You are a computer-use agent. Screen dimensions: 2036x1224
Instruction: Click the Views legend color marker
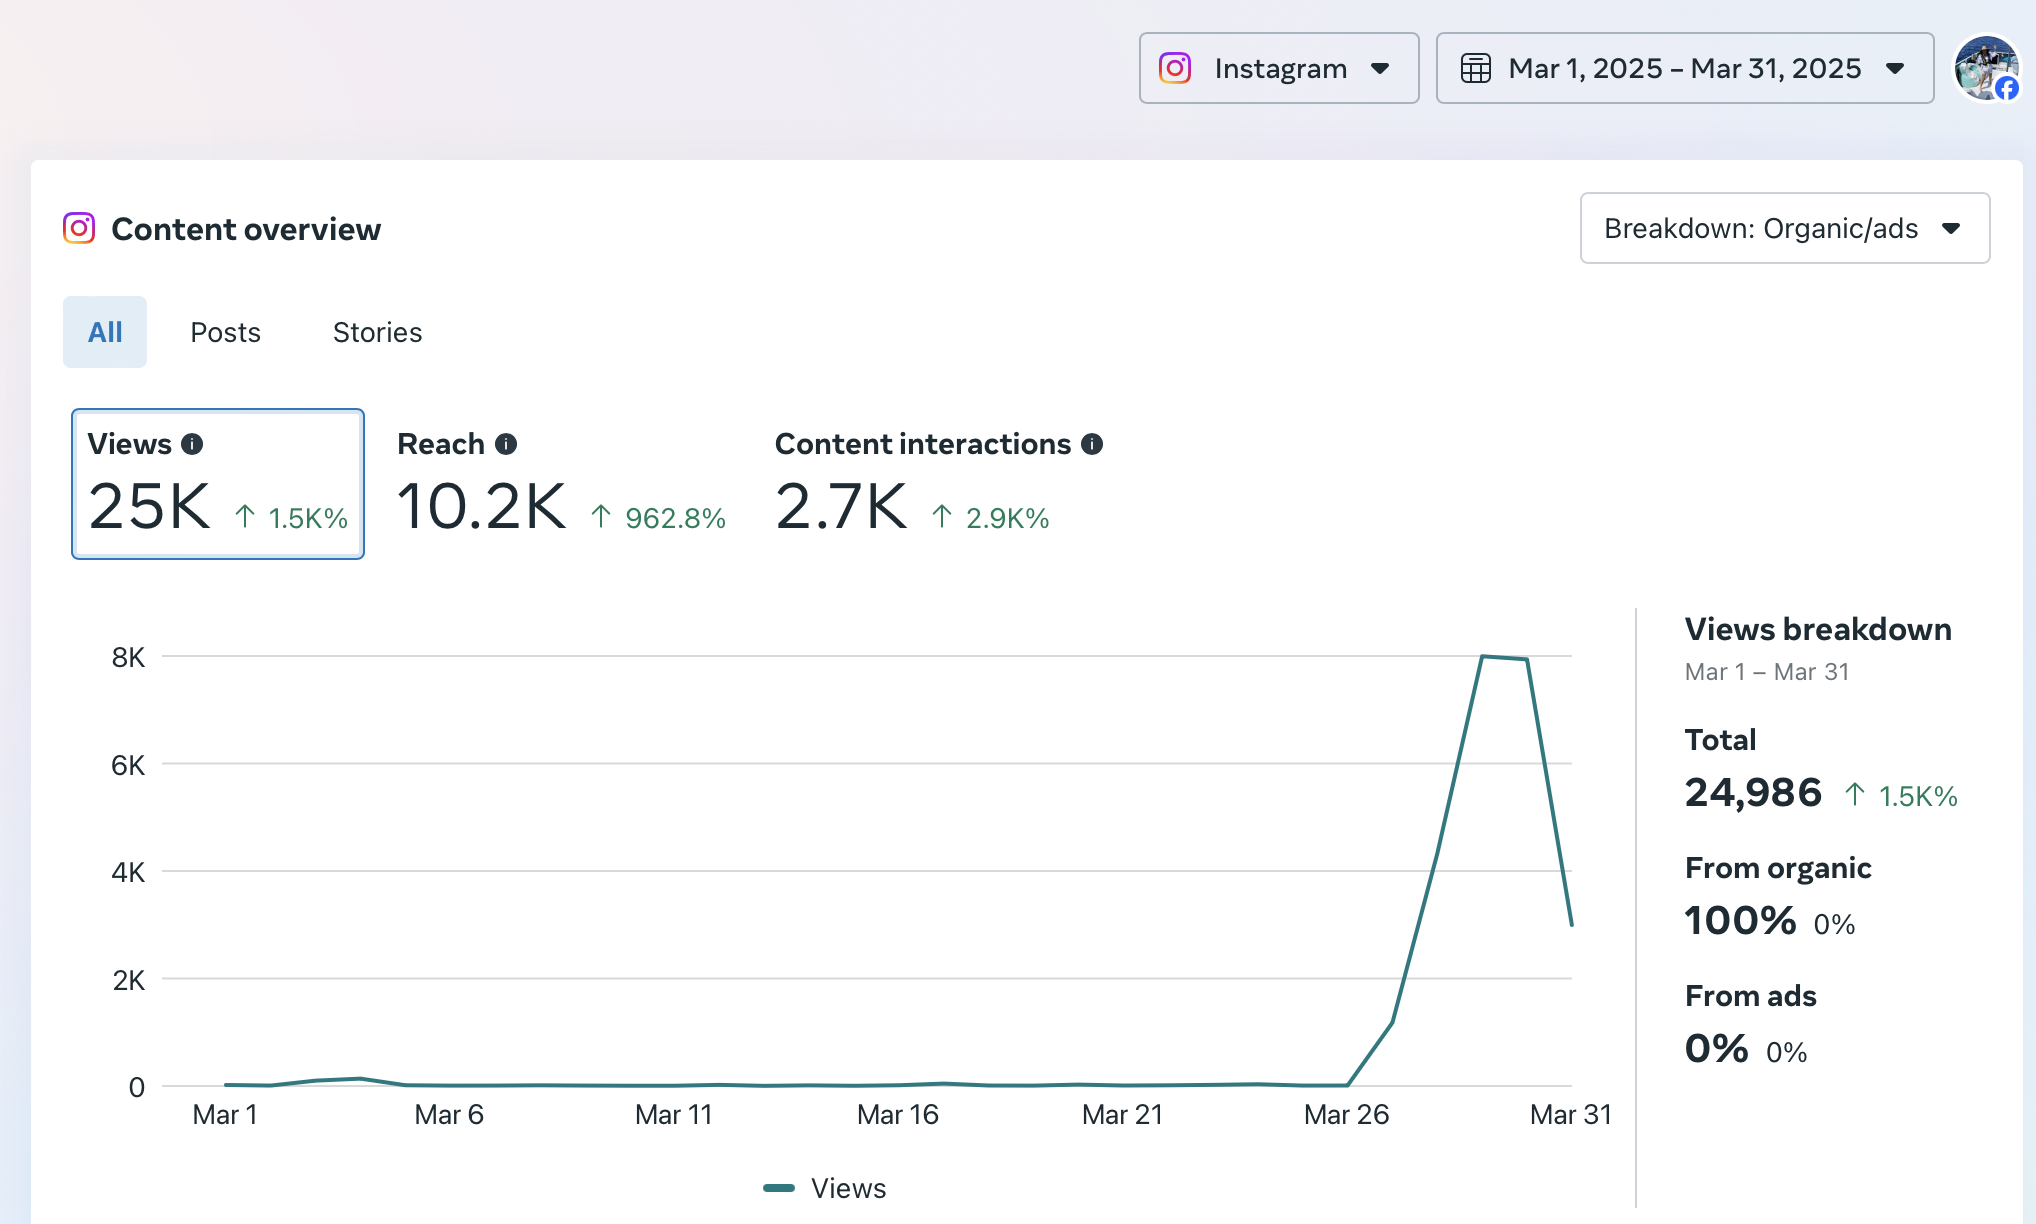tap(779, 1188)
